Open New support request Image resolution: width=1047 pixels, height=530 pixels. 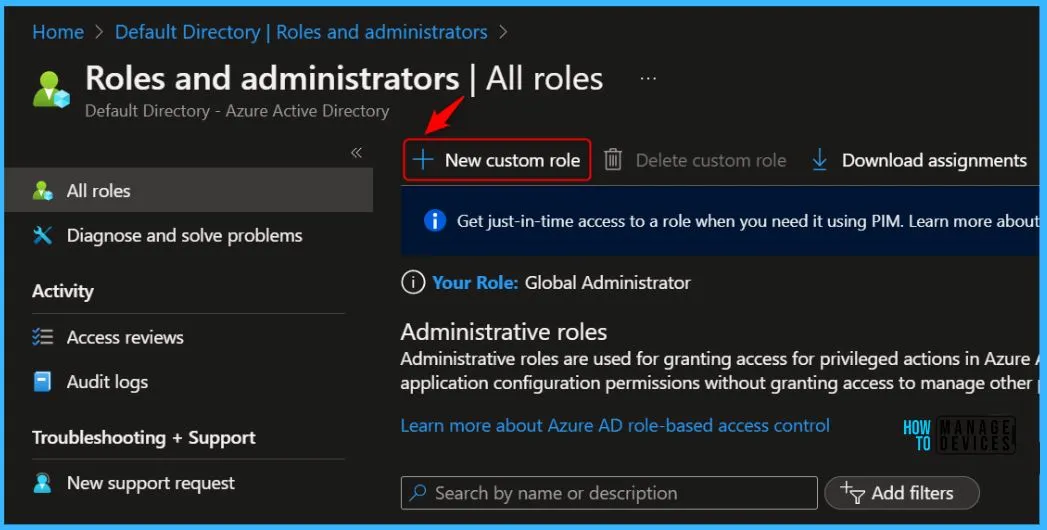click(151, 483)
